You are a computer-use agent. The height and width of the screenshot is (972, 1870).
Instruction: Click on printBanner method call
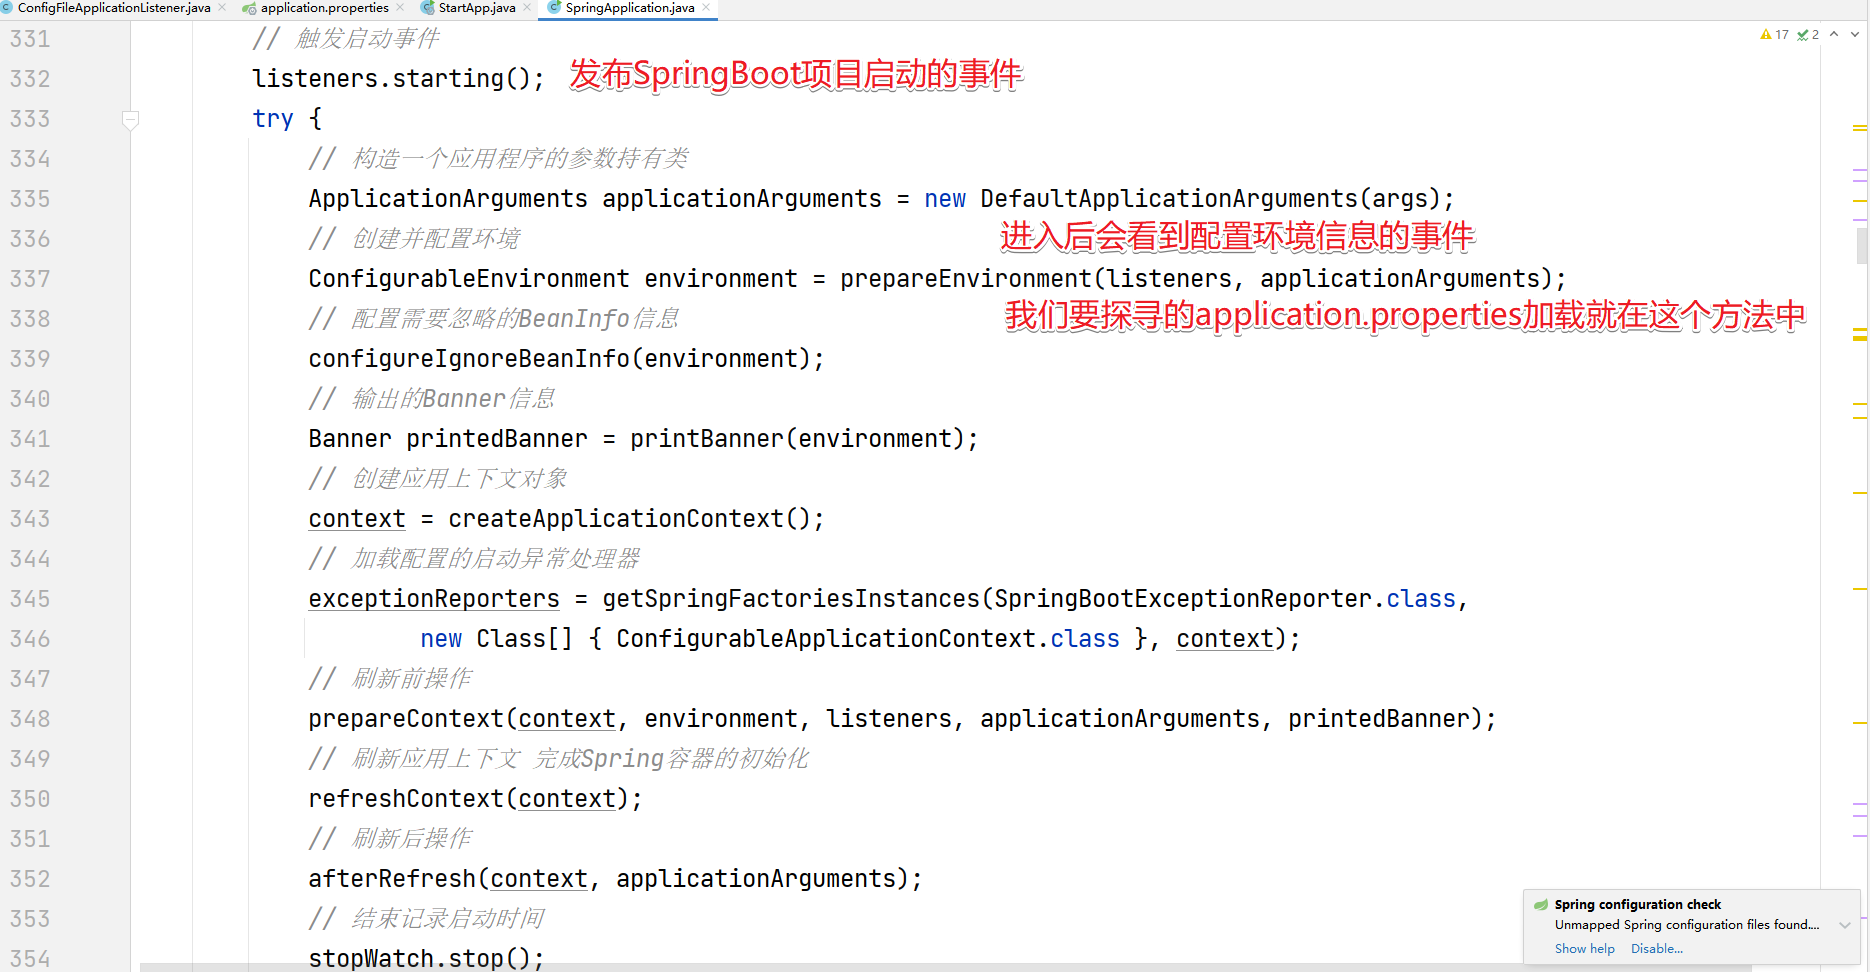click(707, 439)
